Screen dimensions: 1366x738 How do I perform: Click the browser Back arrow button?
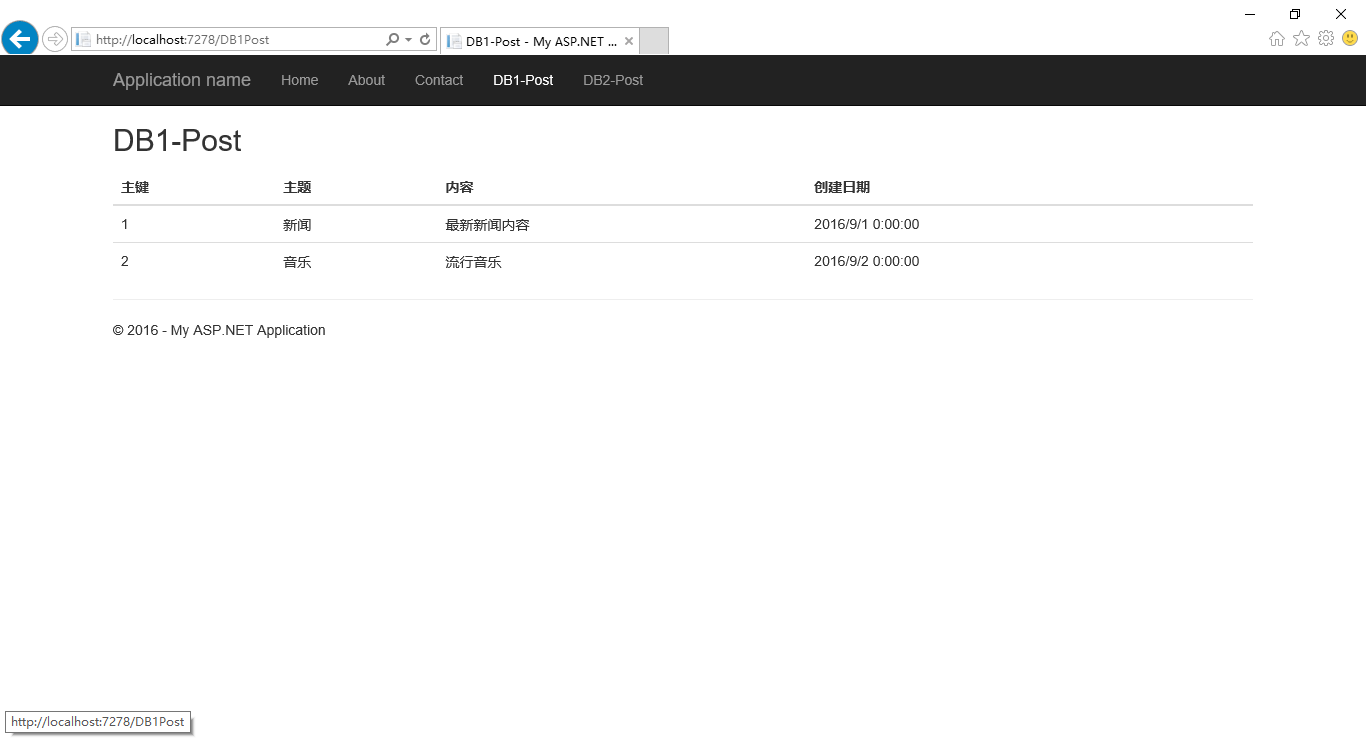tap(20, 39)
